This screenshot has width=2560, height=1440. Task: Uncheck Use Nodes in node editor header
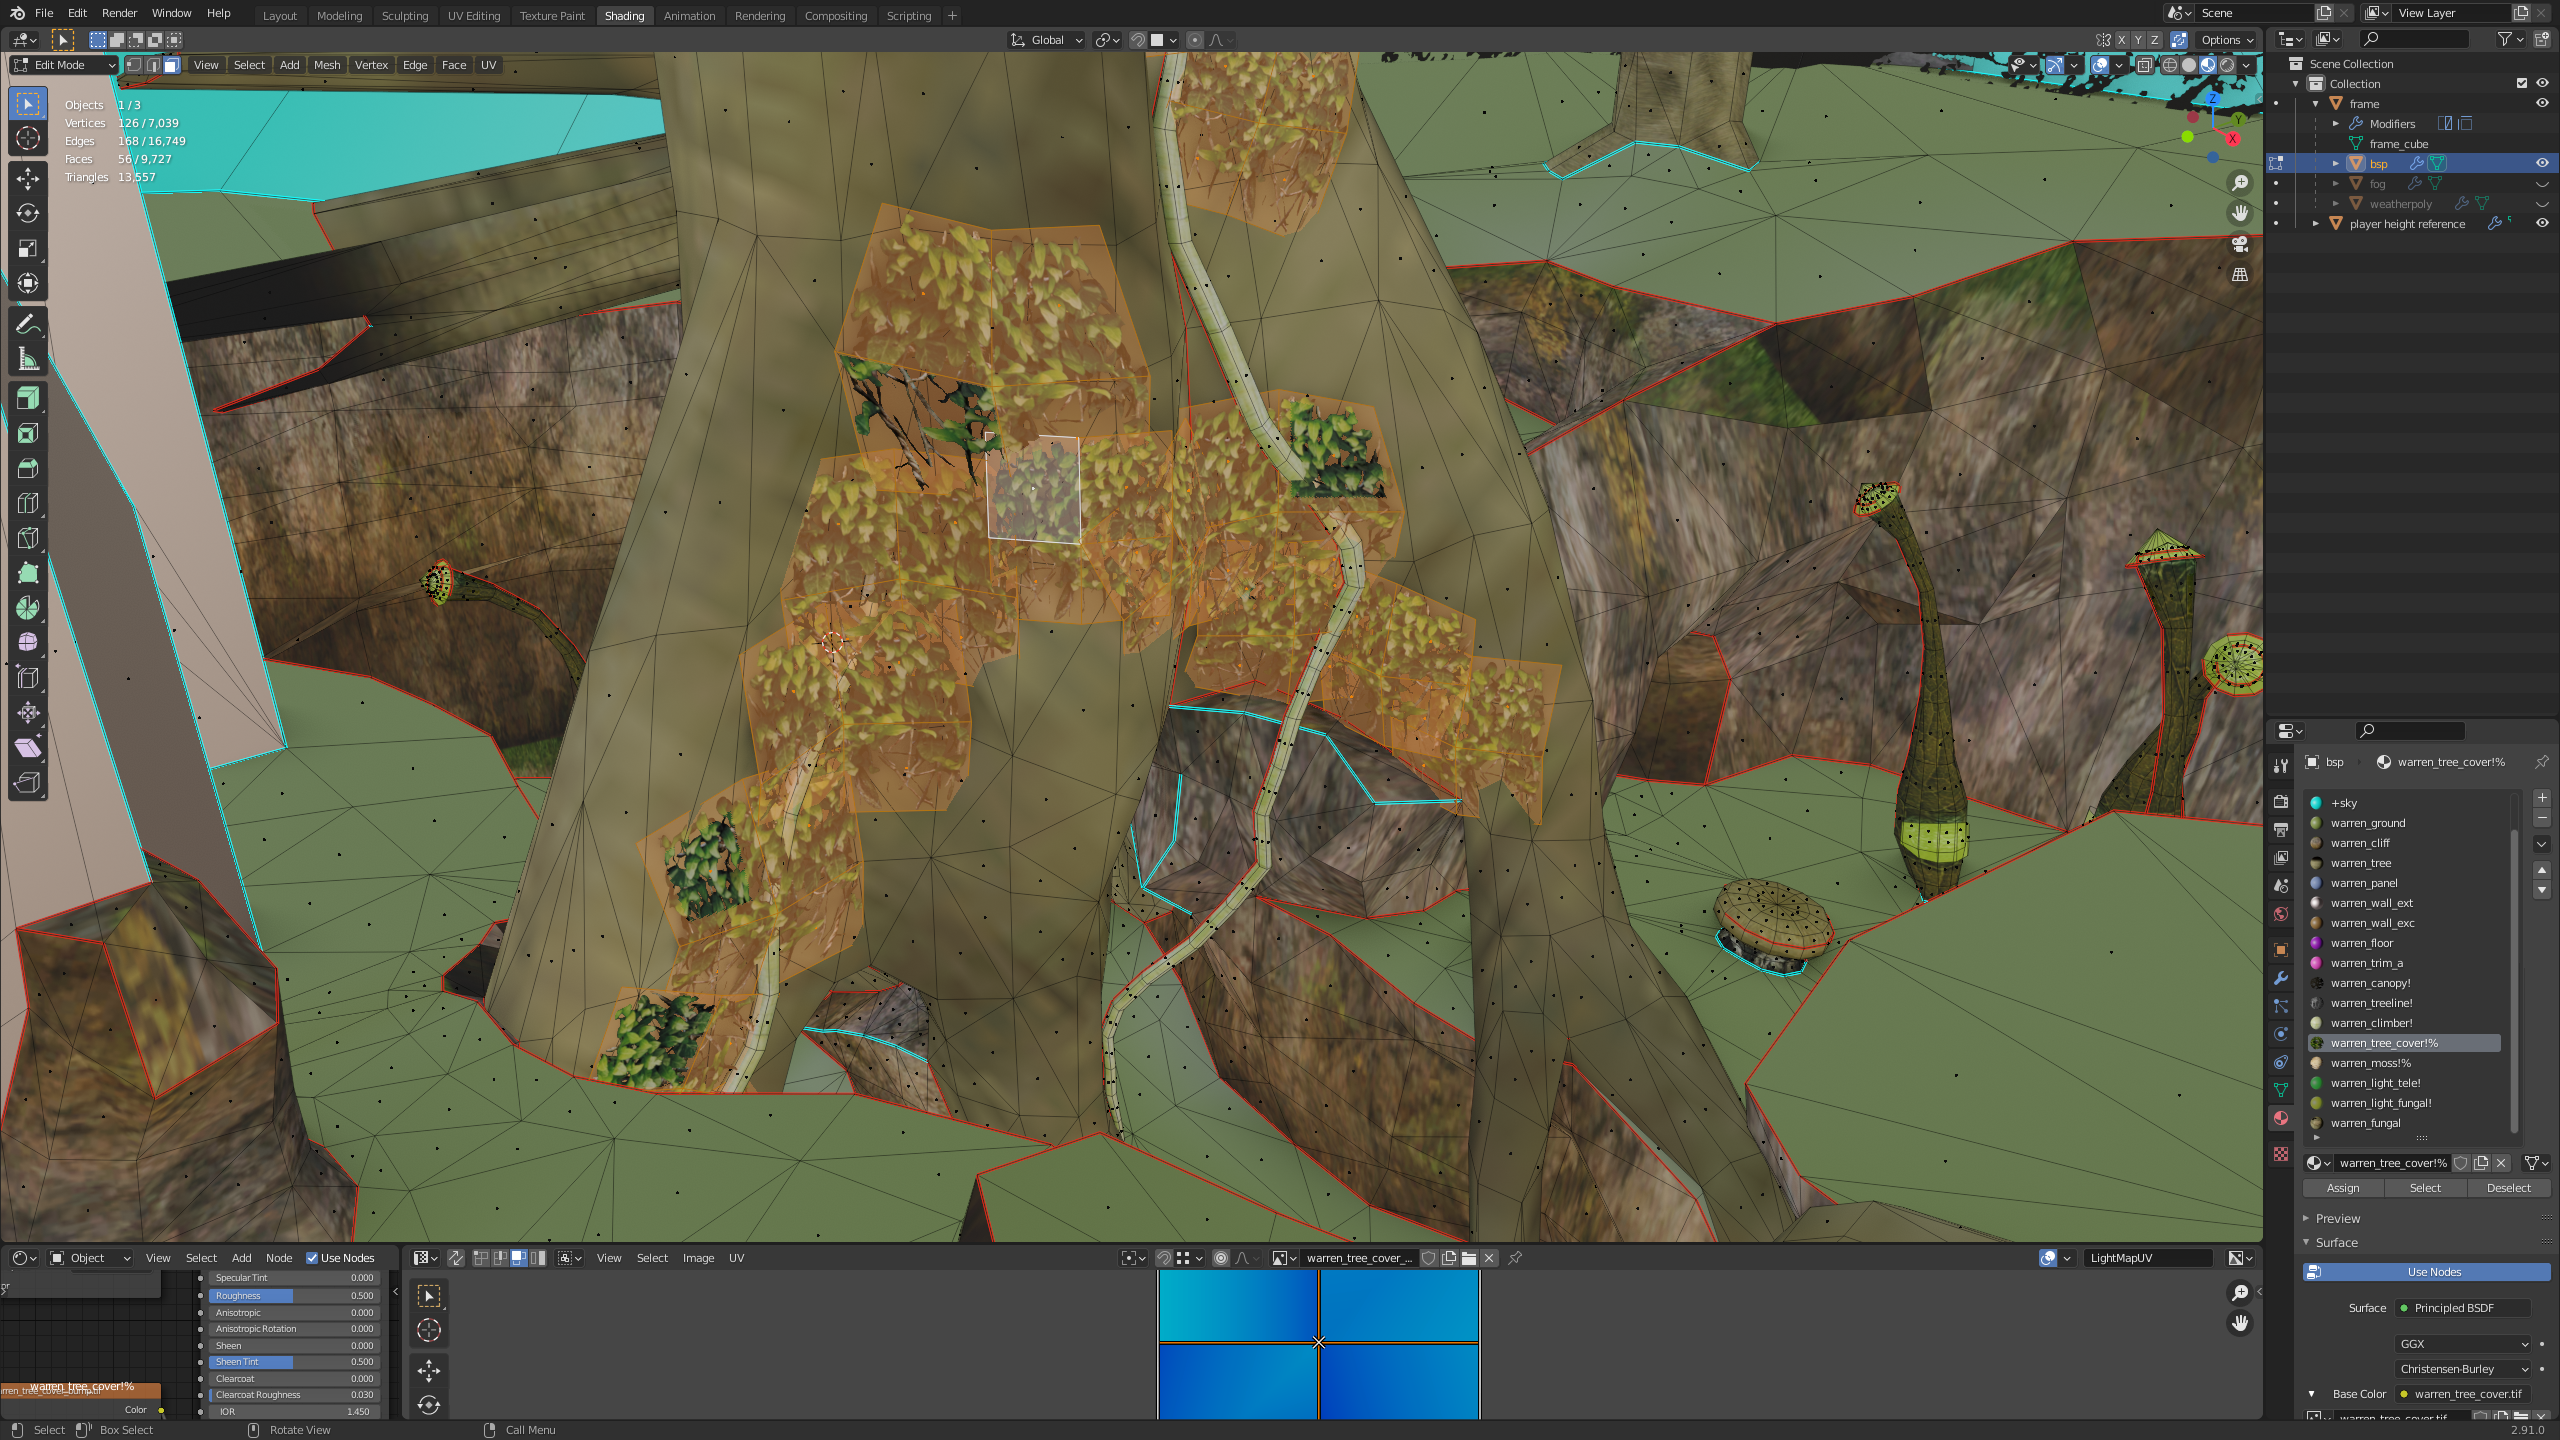(312, 1258)
